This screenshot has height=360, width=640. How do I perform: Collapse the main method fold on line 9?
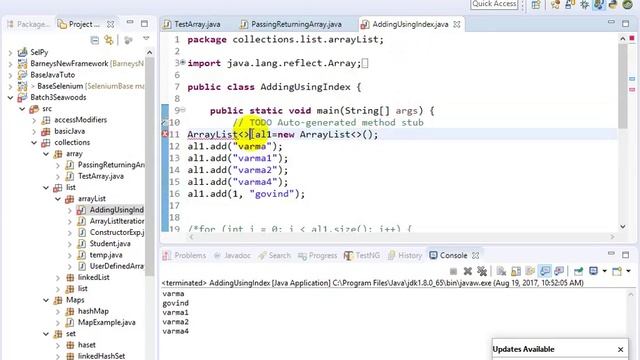tap(183, 110)
